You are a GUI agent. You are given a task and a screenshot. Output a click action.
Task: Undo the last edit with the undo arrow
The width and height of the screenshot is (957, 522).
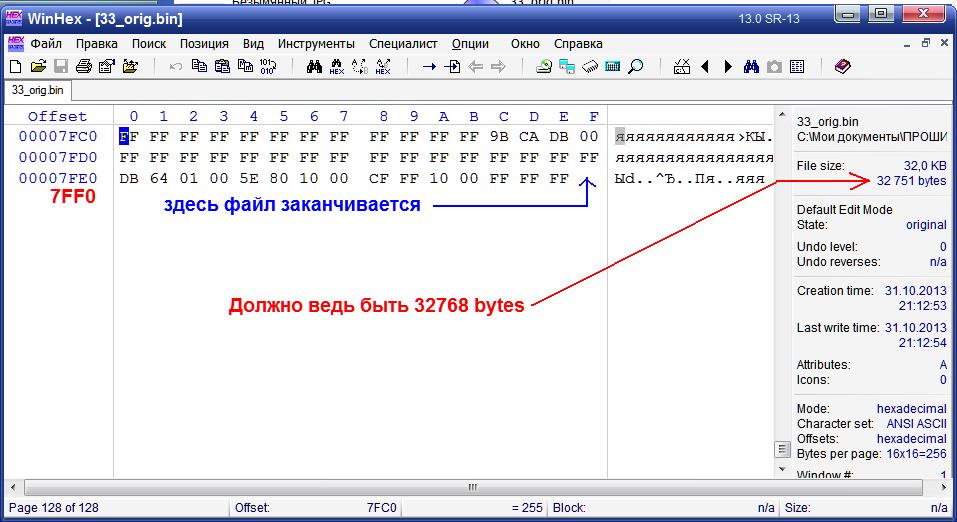[x=176, y=67]
